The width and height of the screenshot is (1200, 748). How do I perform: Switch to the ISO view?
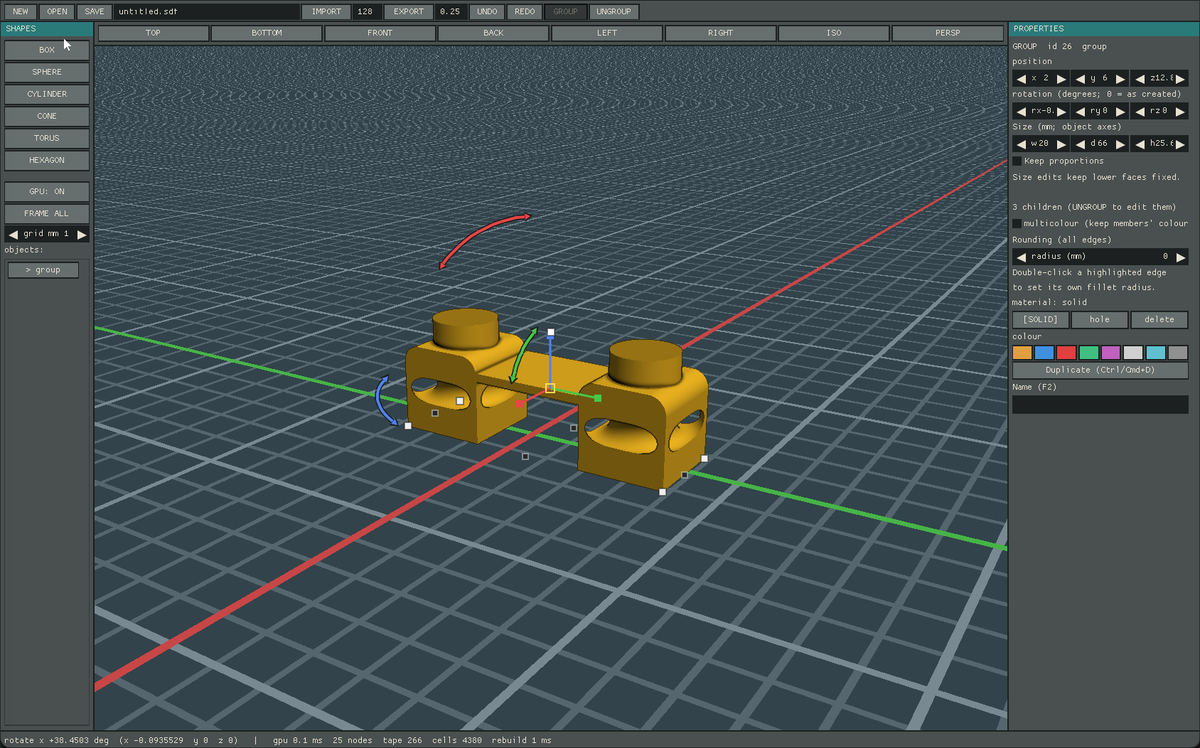(834, 33)
